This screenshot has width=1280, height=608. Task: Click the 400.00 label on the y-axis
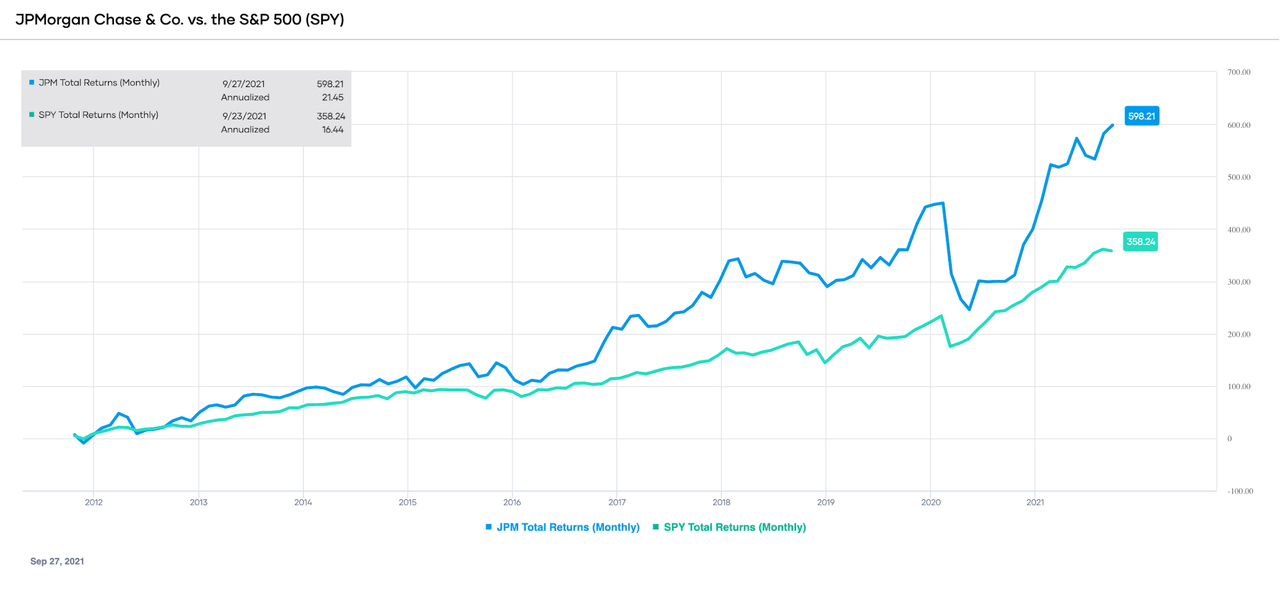(1239, 230)
